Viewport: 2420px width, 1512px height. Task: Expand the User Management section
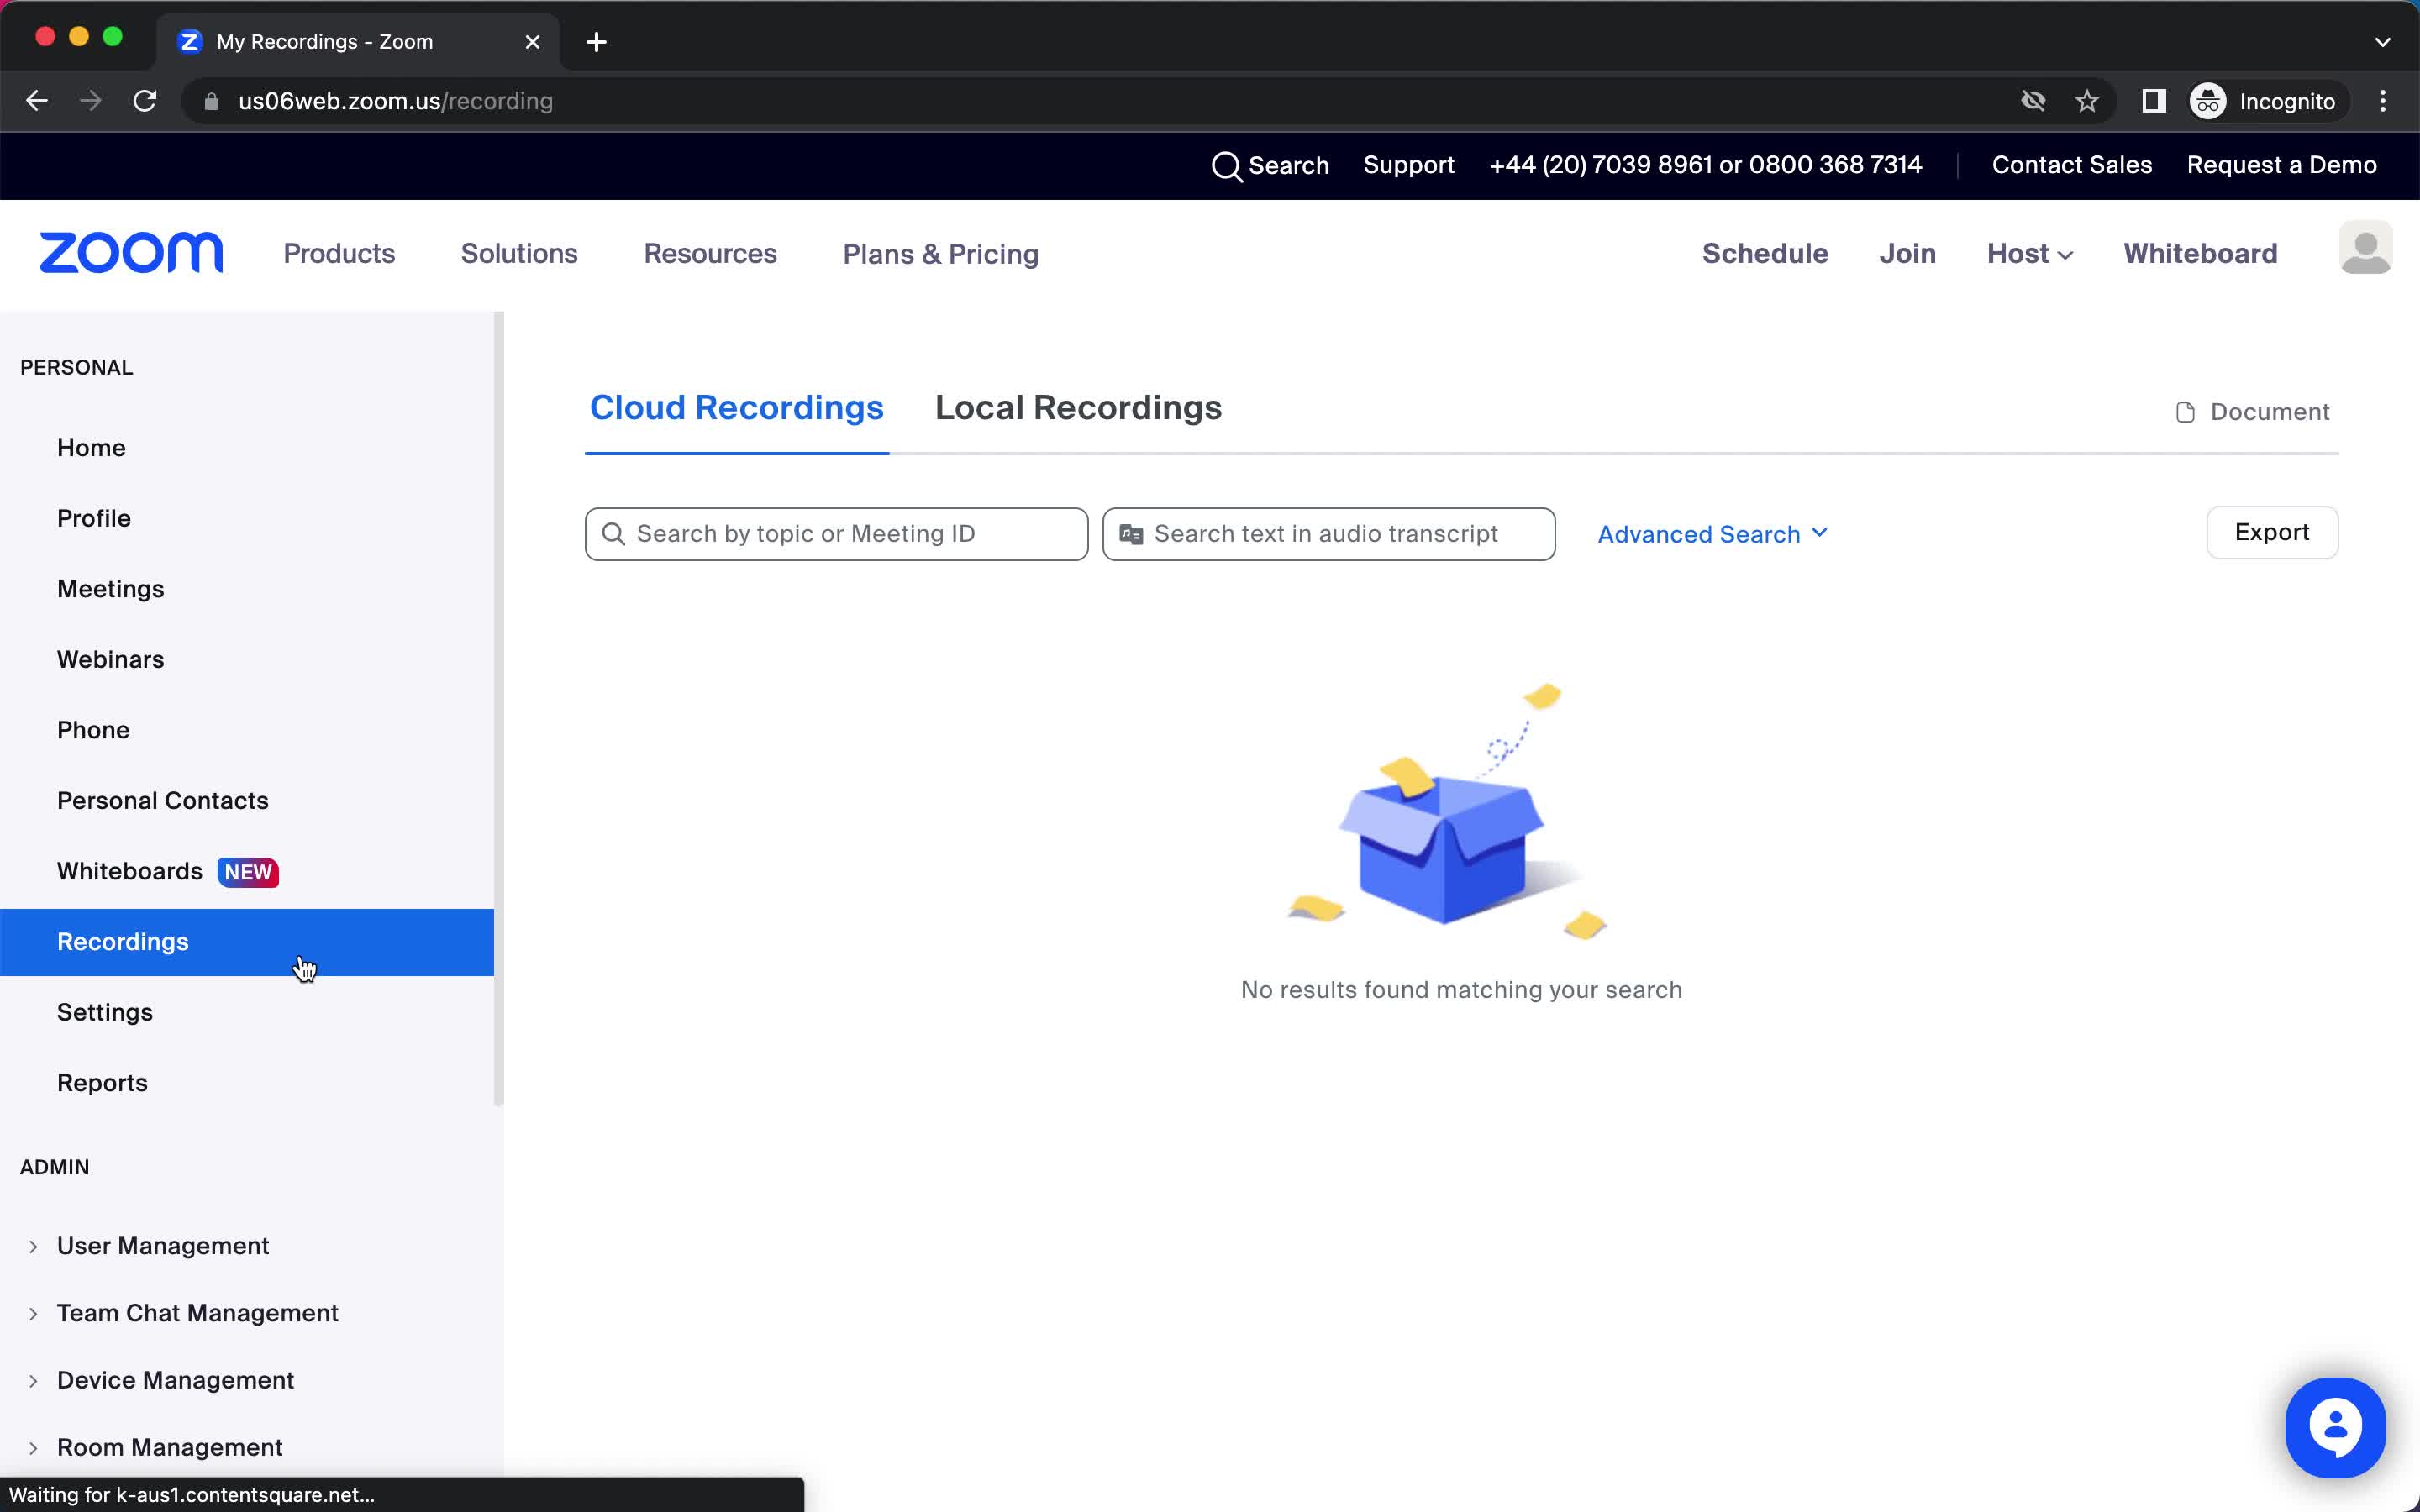pos(34,1246)
